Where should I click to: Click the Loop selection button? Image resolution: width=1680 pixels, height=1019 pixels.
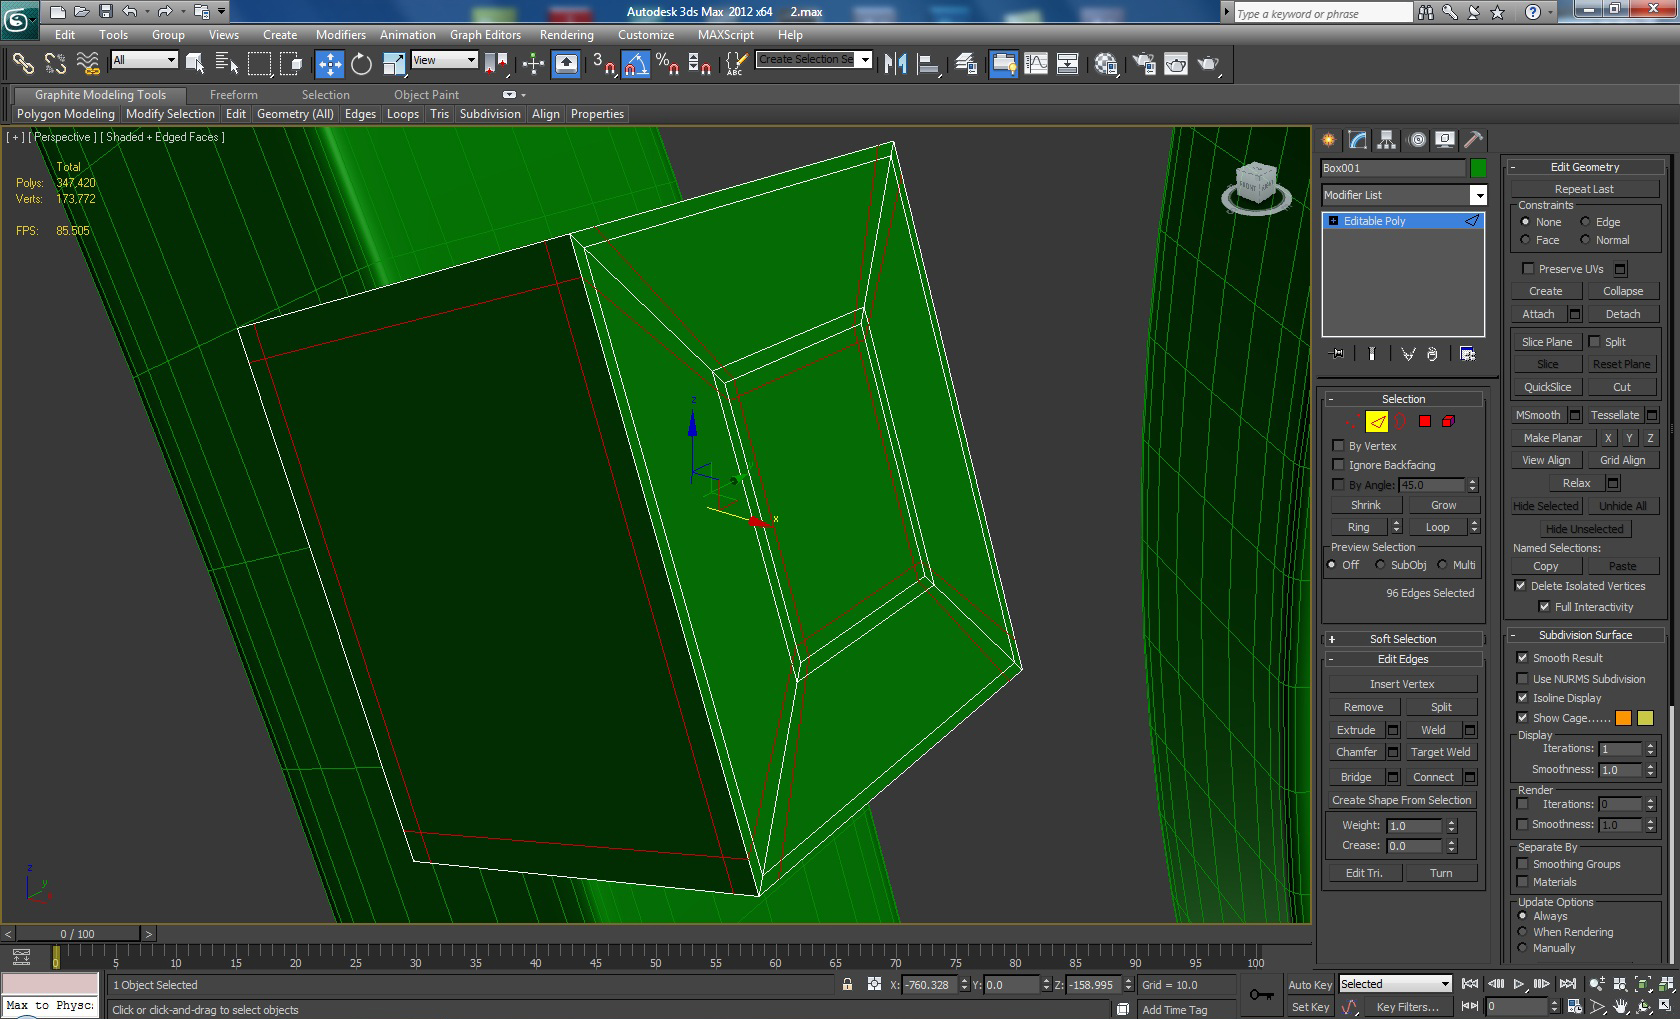(1437, 527)
